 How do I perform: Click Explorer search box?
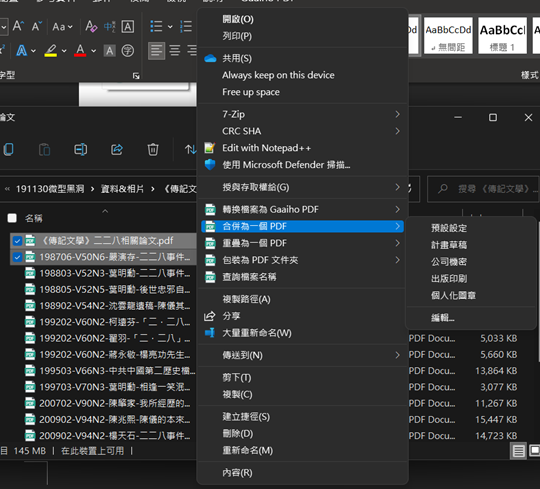pyautogui.click(x=484, y=189)
